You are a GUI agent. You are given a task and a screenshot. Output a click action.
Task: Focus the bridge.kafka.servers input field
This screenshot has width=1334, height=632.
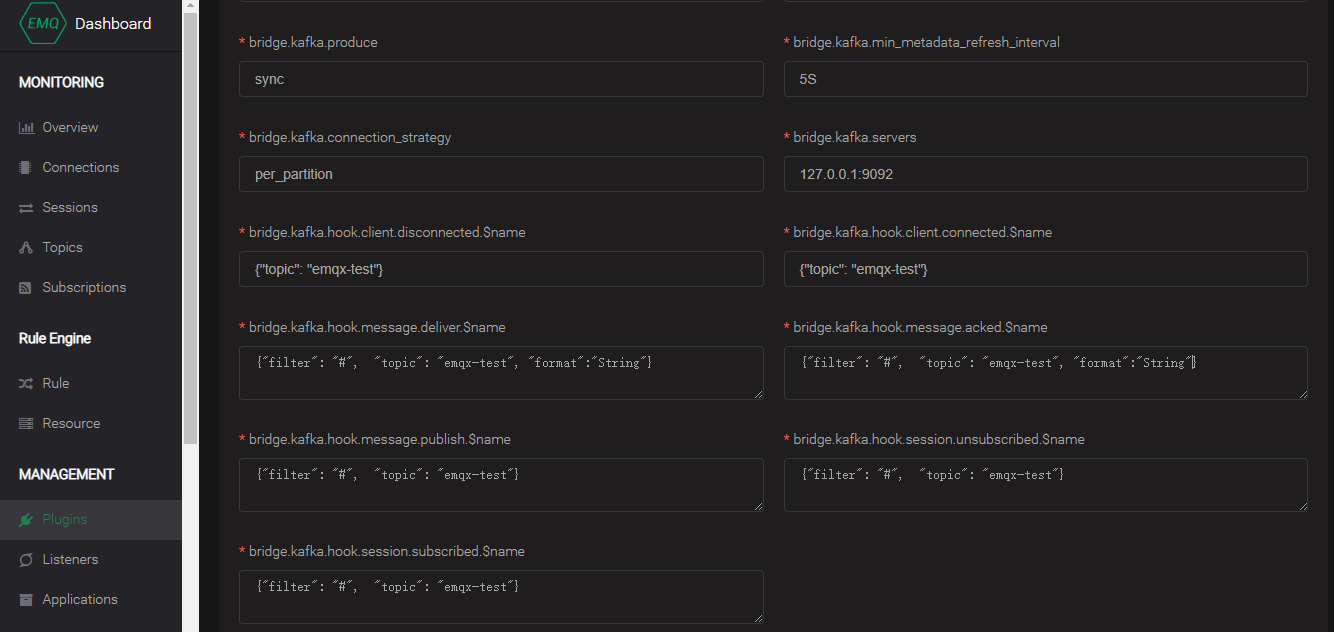pyautogui.click(x=1045, y=174)
